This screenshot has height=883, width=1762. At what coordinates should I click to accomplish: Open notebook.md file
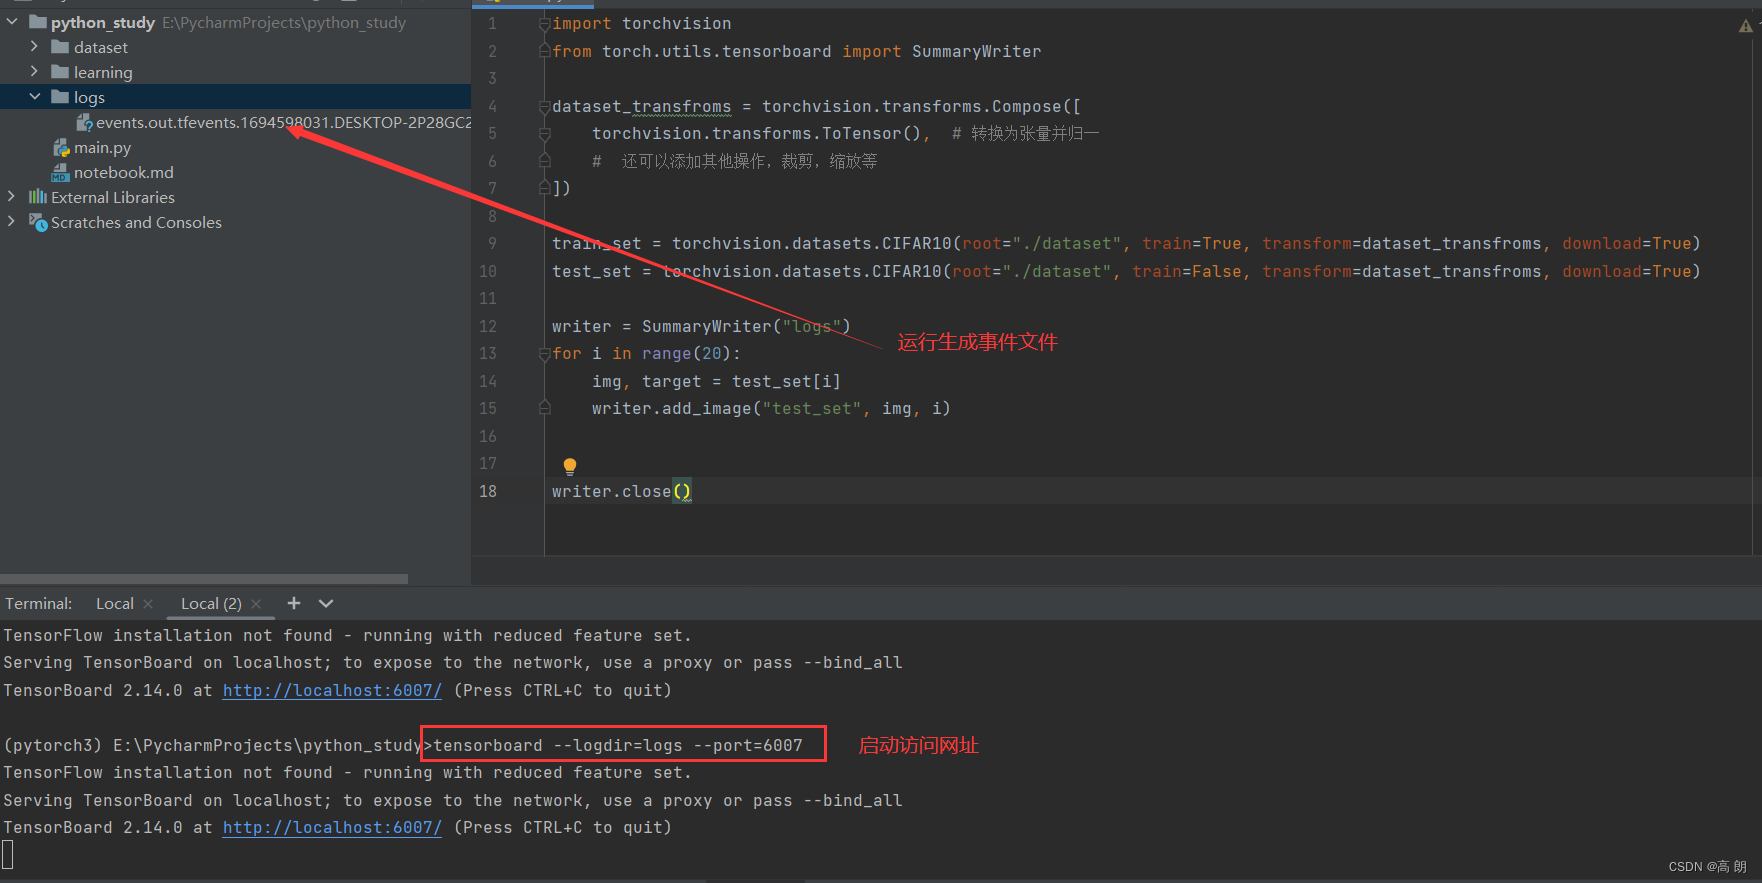click(x=123, y=172)
